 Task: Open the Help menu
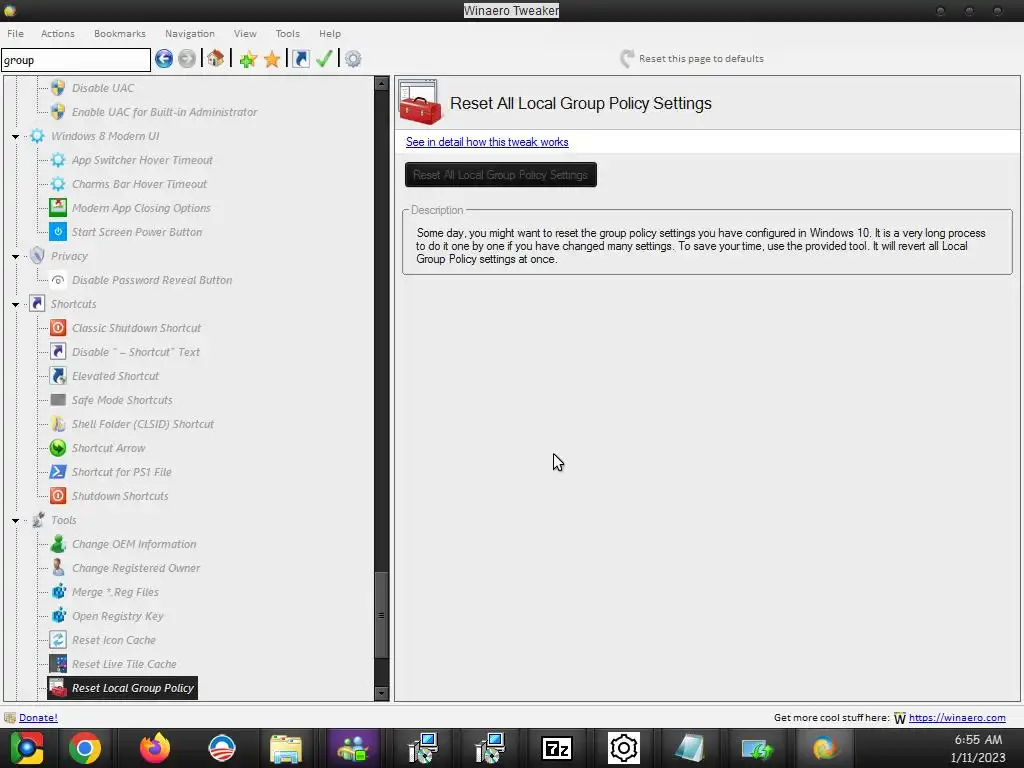(x=330, y=33)
